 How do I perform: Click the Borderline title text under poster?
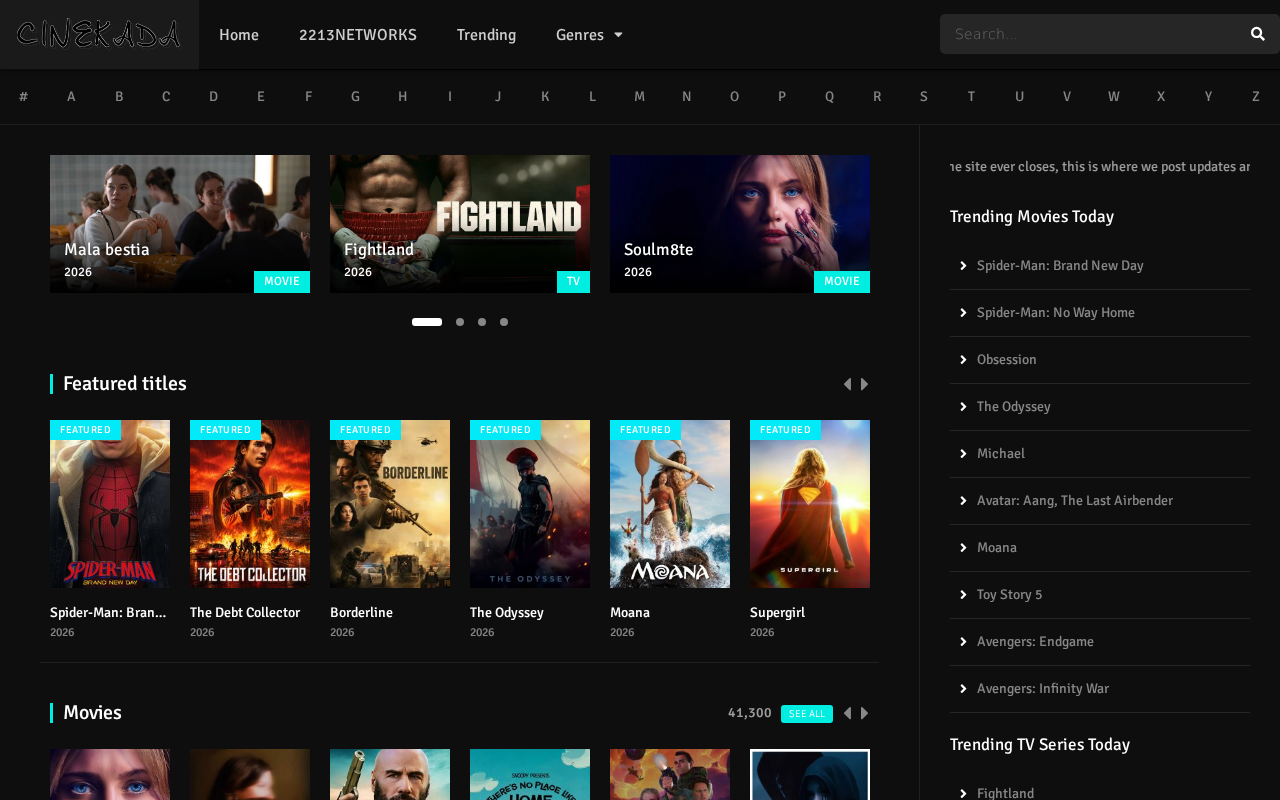pos(361,613)
